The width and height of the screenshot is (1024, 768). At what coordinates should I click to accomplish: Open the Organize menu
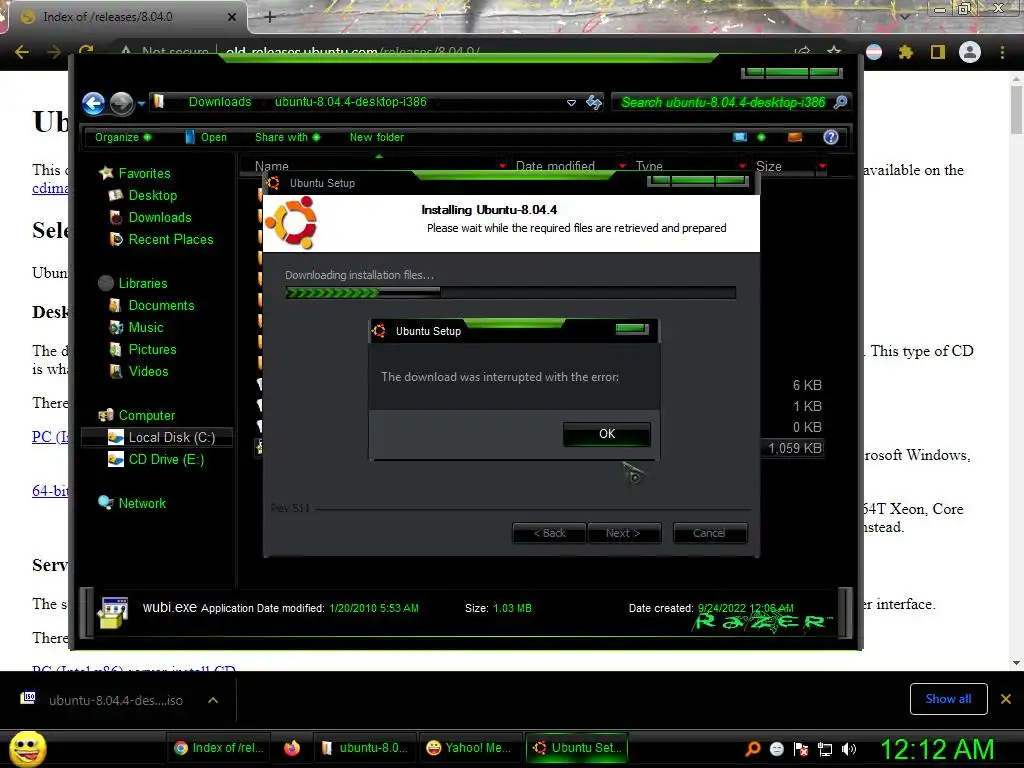point(123,137)
